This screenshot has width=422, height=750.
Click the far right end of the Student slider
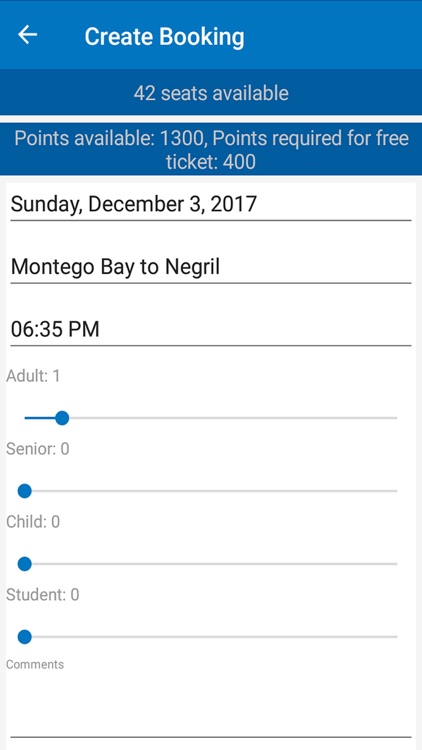pyautogui.click(x=396, y=637)
